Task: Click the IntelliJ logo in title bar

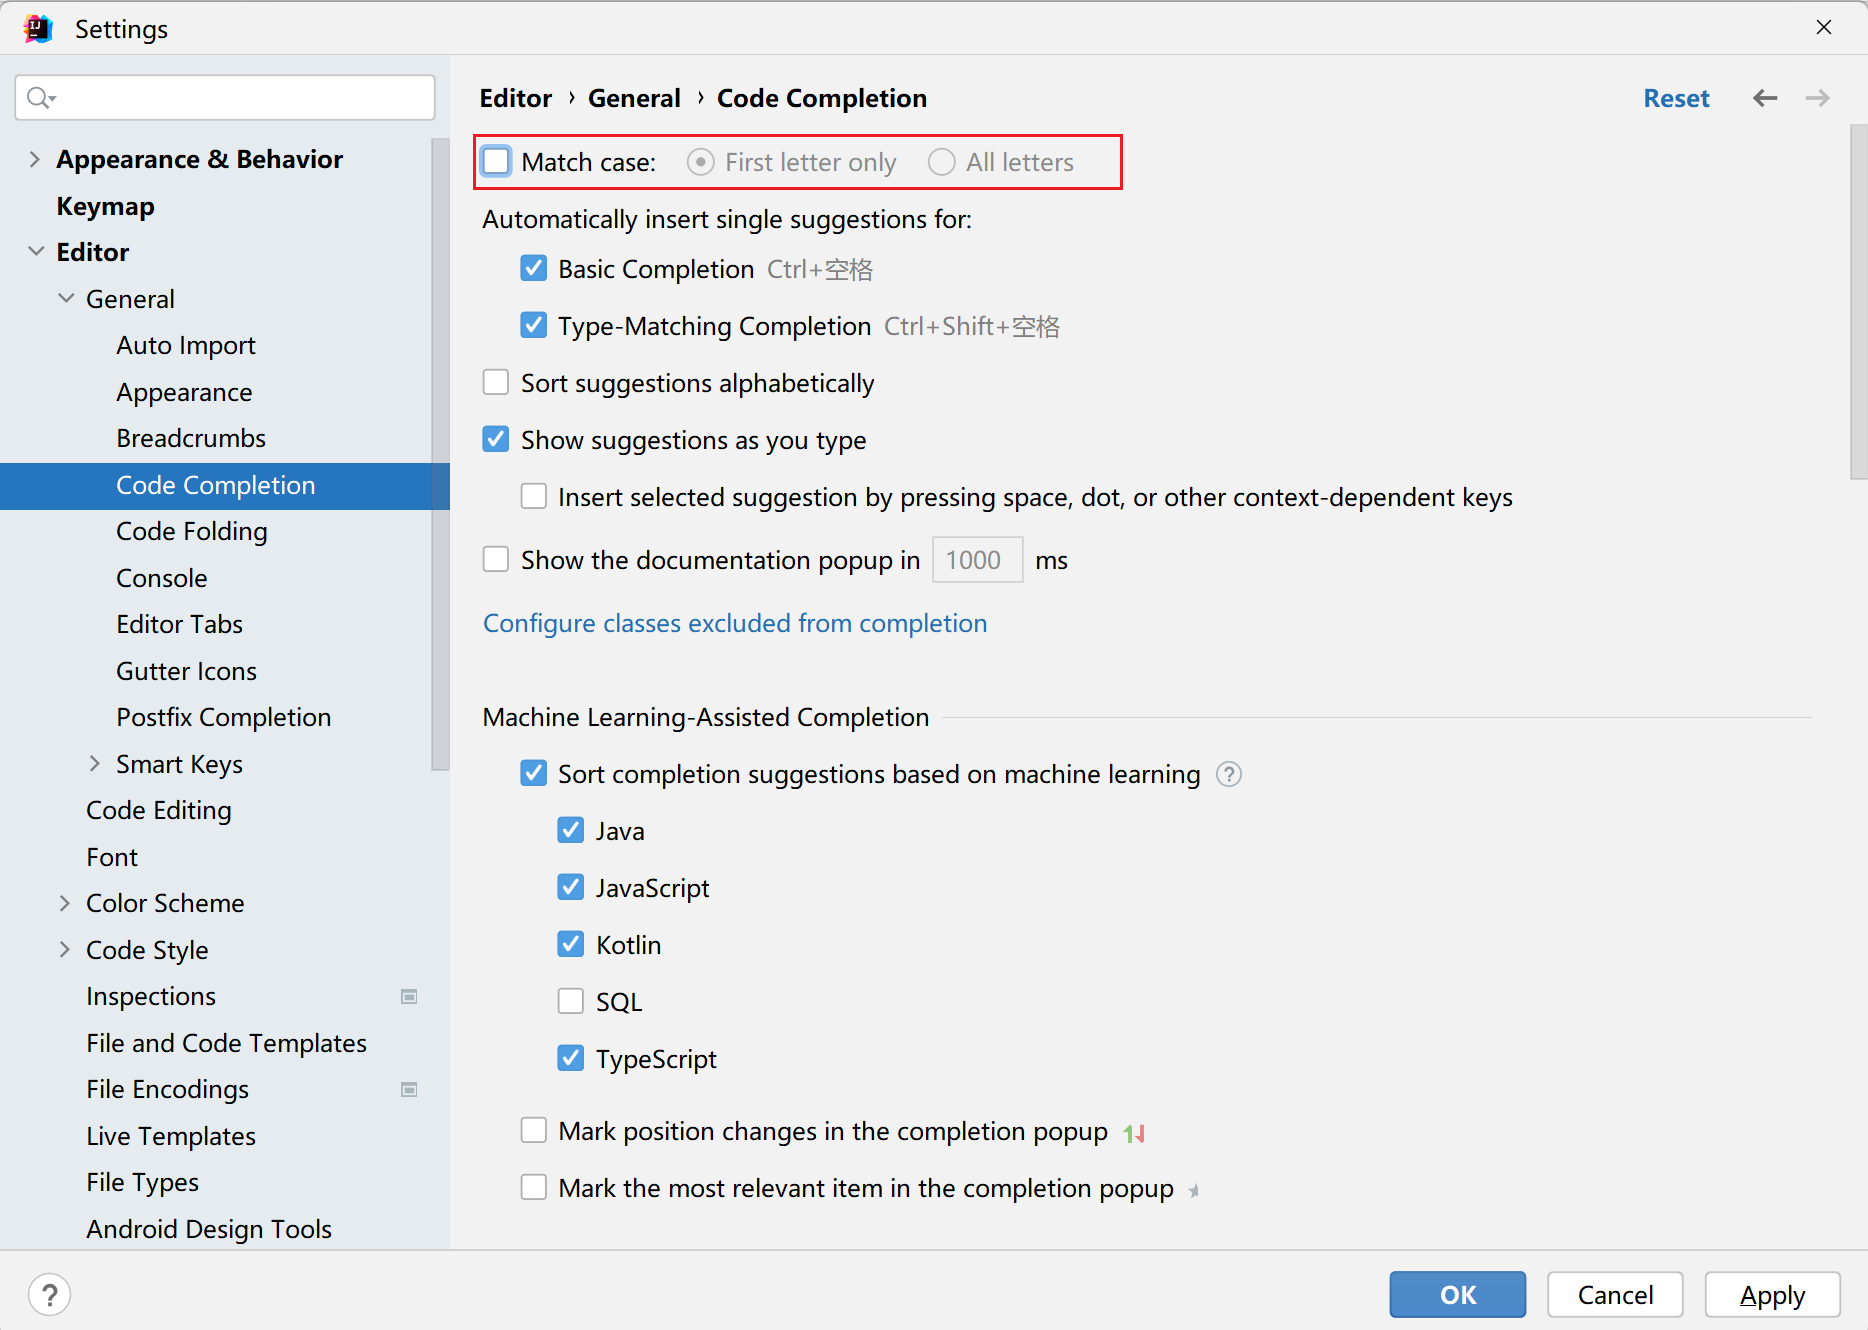Action: 37,29
